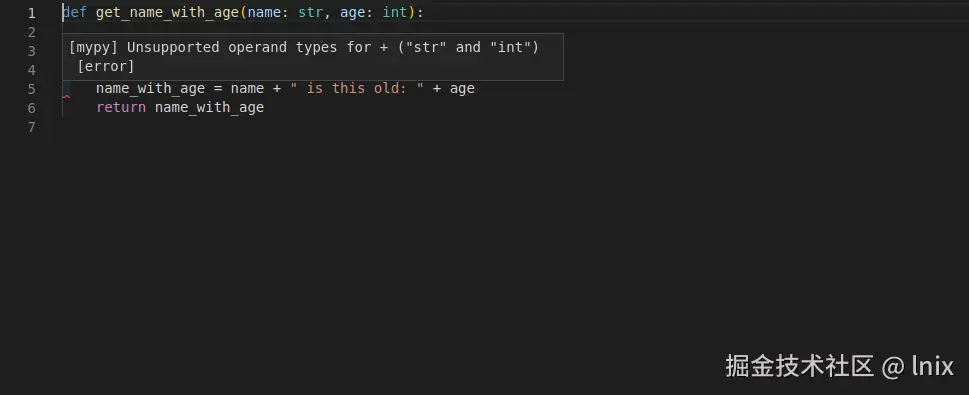The height and width of the screenshot is (395, 969).
Task: Select line number 6 in the gutter
Action: coord(32,108)
